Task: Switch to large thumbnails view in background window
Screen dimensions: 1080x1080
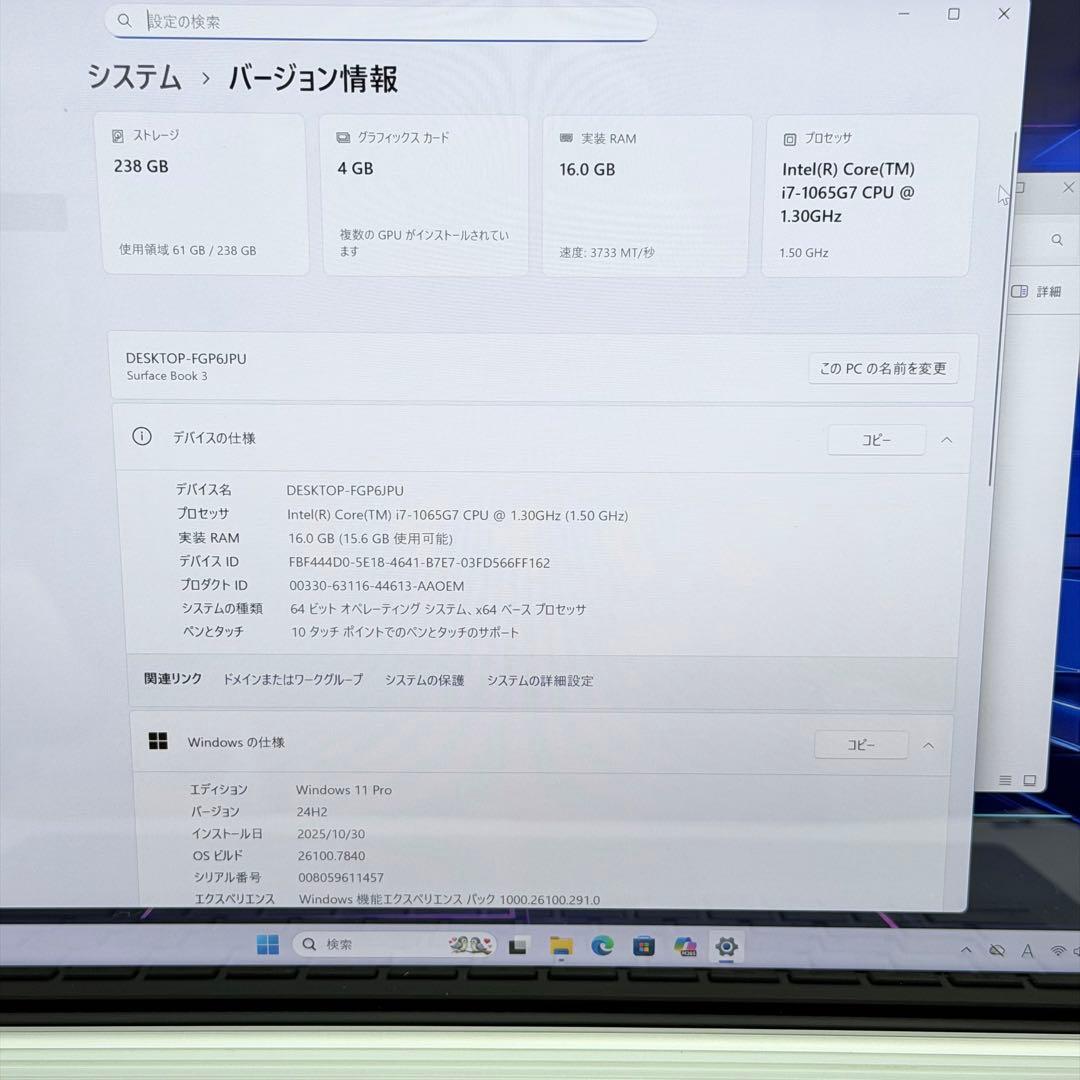Action: pyautogui.click(x=1030, y=780)
